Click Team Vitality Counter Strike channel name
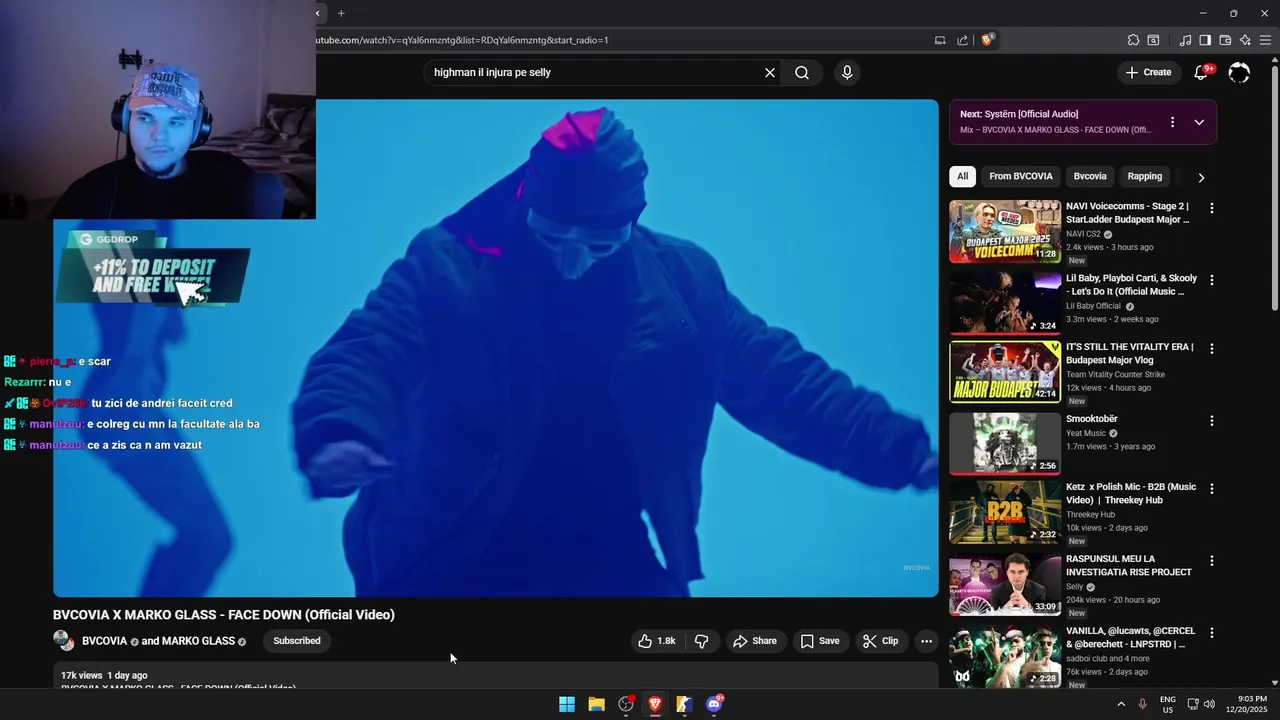Viewport: 1280px width, 720px height. (x=1115, y=375)
